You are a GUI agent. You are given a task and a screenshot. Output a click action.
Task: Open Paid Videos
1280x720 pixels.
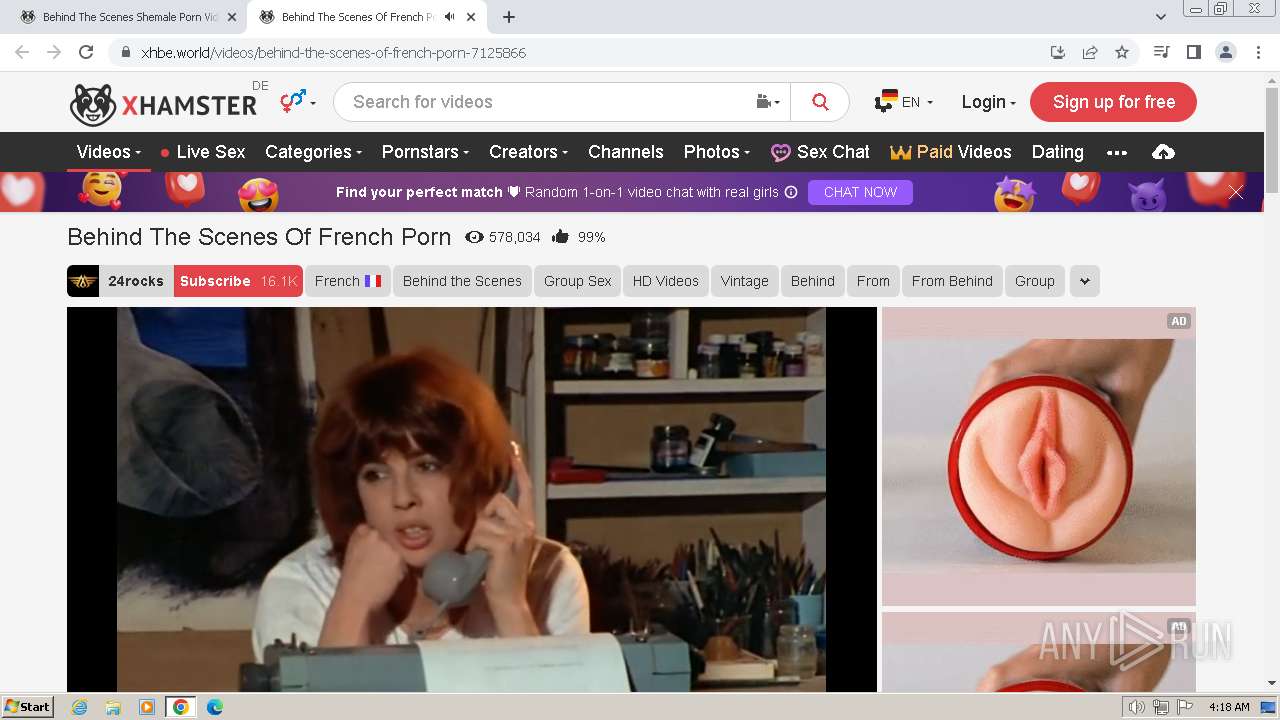(951, 152)
